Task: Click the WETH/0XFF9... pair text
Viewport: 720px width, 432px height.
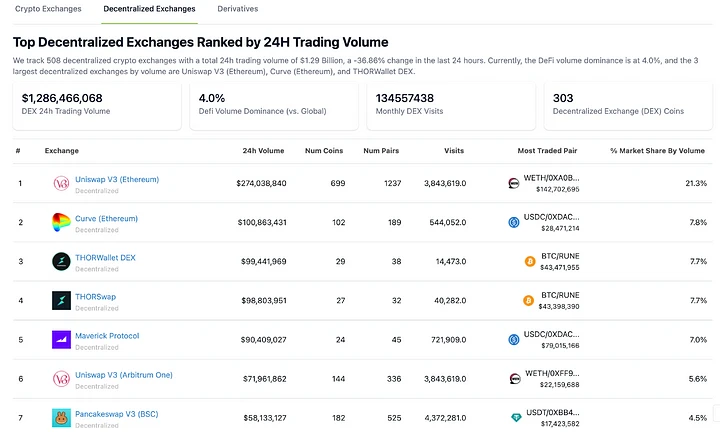Action: (552, 373)
